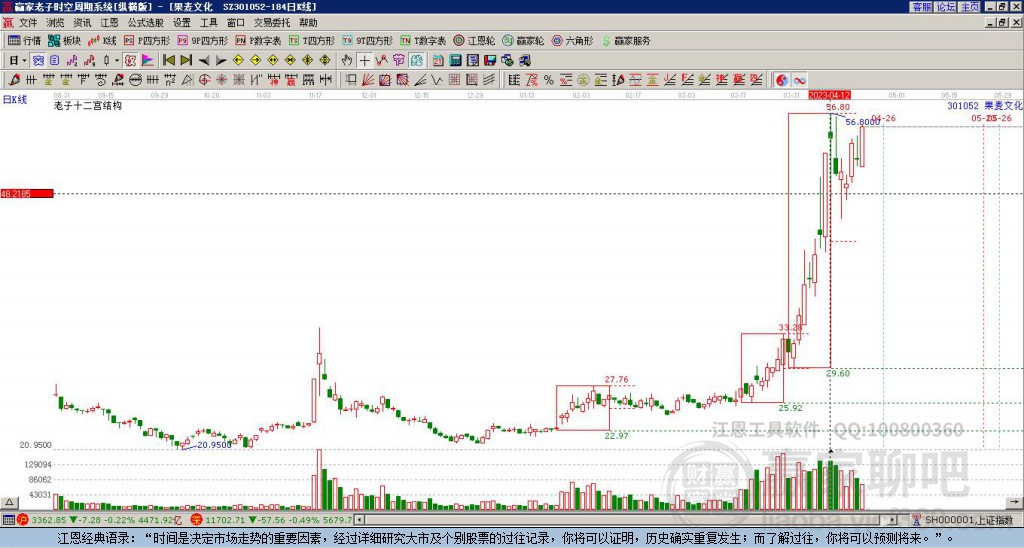
Task: Click the yin-yang taiji icon
Action: (781, 80)
